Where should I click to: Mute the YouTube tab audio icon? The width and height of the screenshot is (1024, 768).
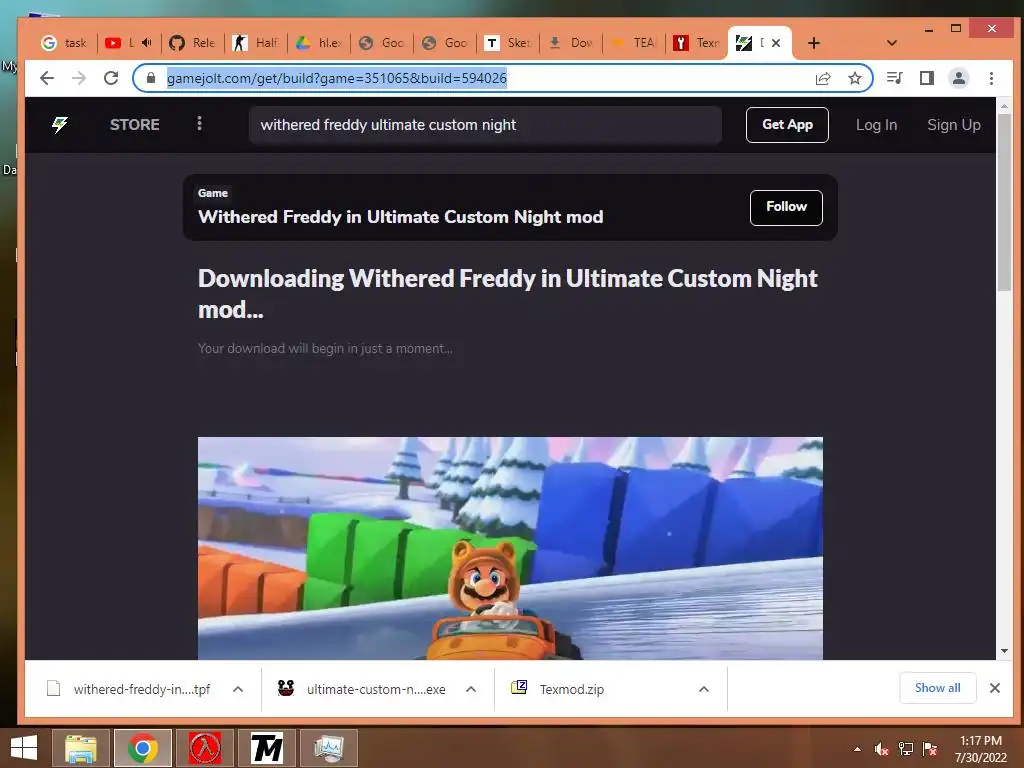coord(147,43)
